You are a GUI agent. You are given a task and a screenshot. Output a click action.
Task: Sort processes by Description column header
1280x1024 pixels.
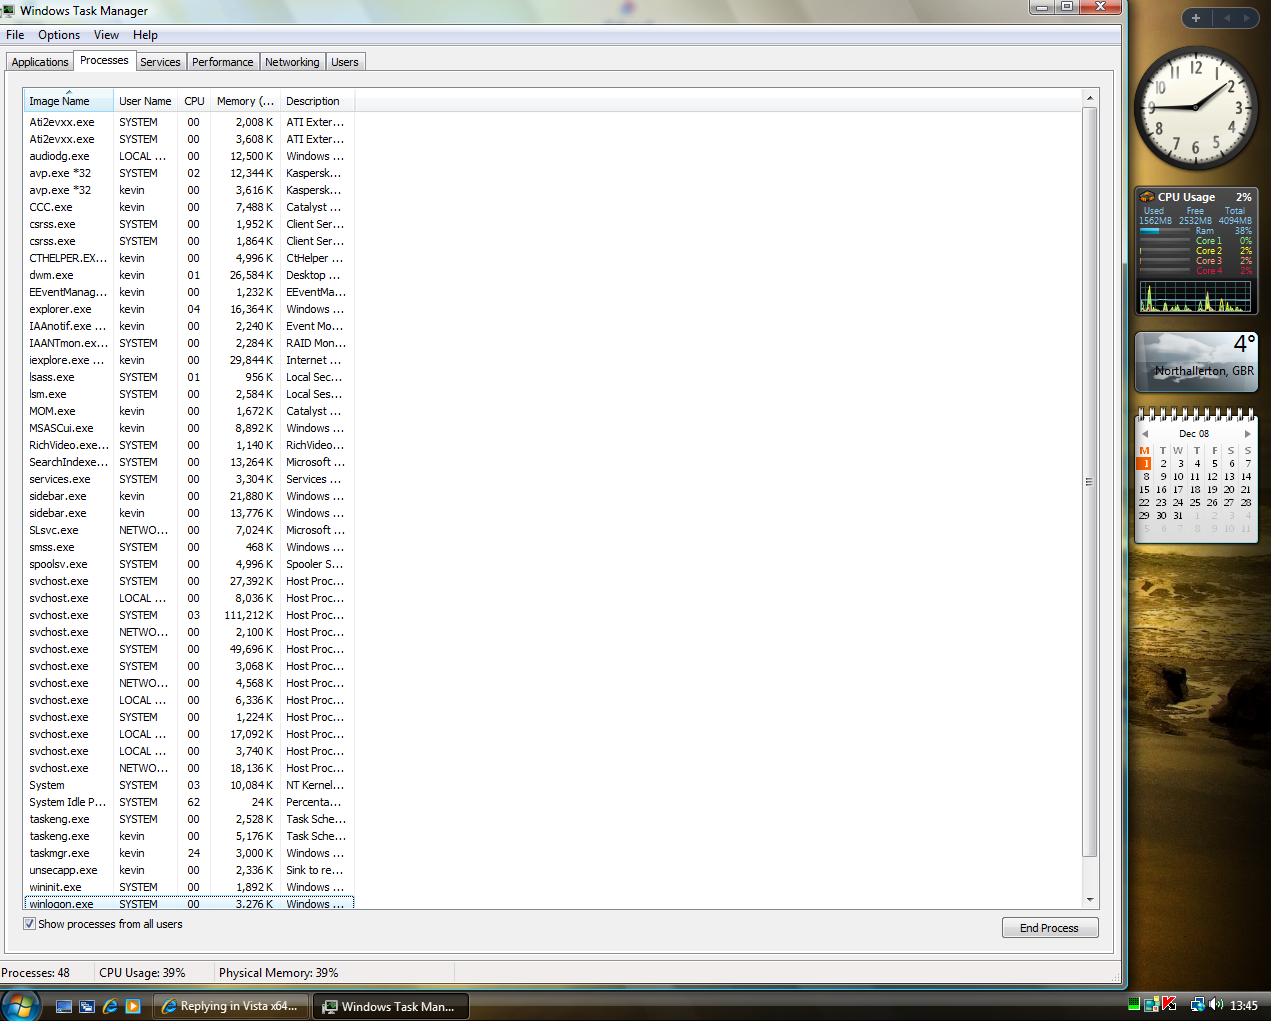[x=317, y=101]
